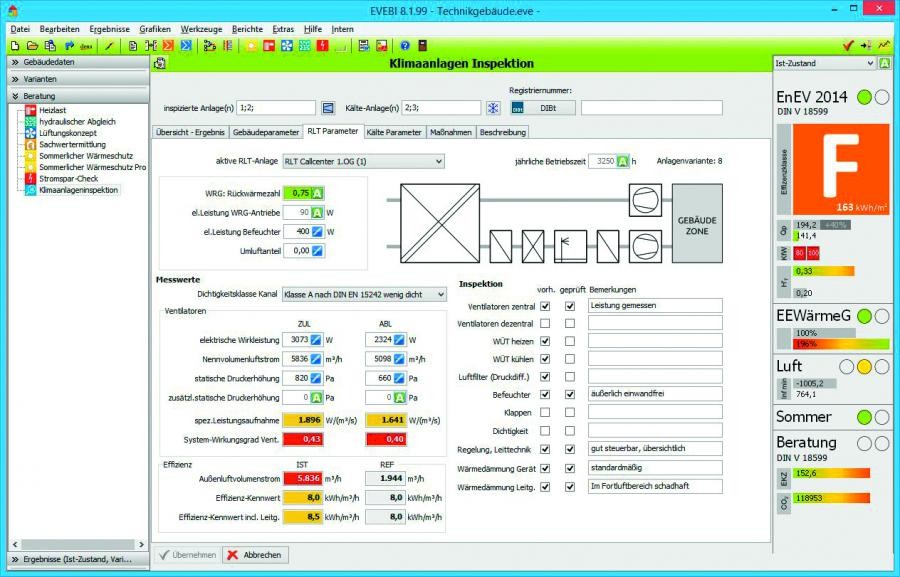The width and height of the screenshot is (900, 577).
Task: Click the brown door exit icon
Action: coord(422,46)
